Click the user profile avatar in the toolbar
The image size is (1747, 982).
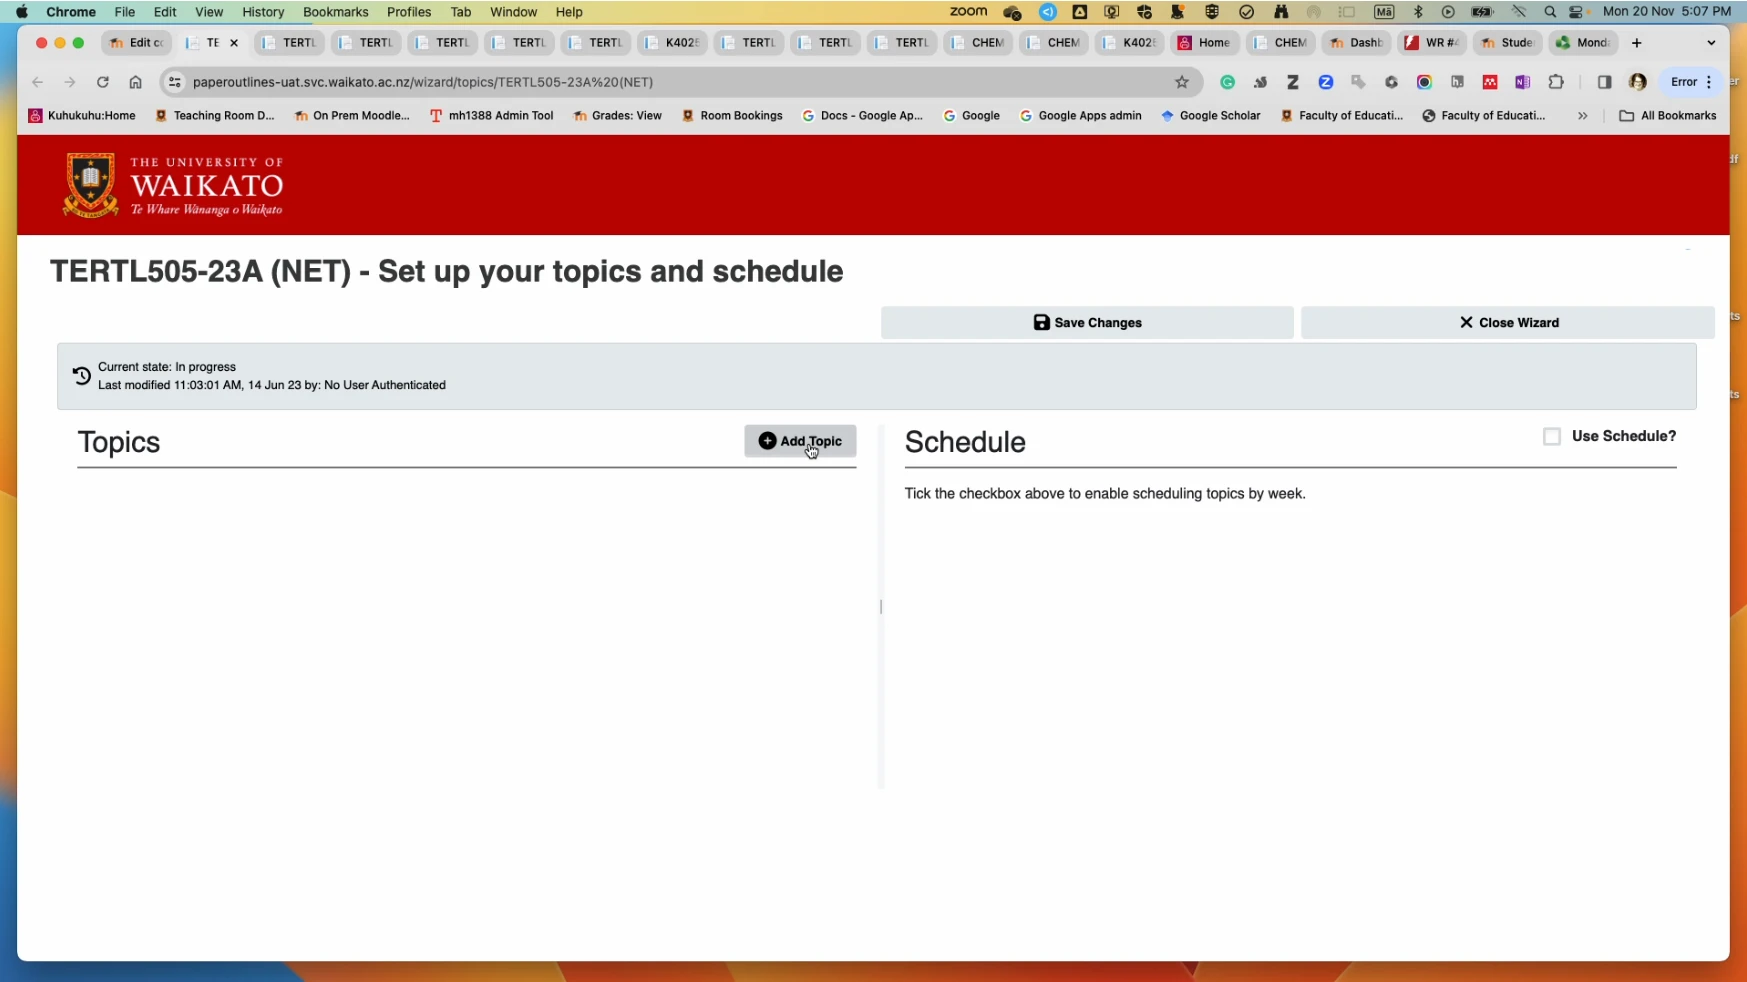coord(1637,82)
